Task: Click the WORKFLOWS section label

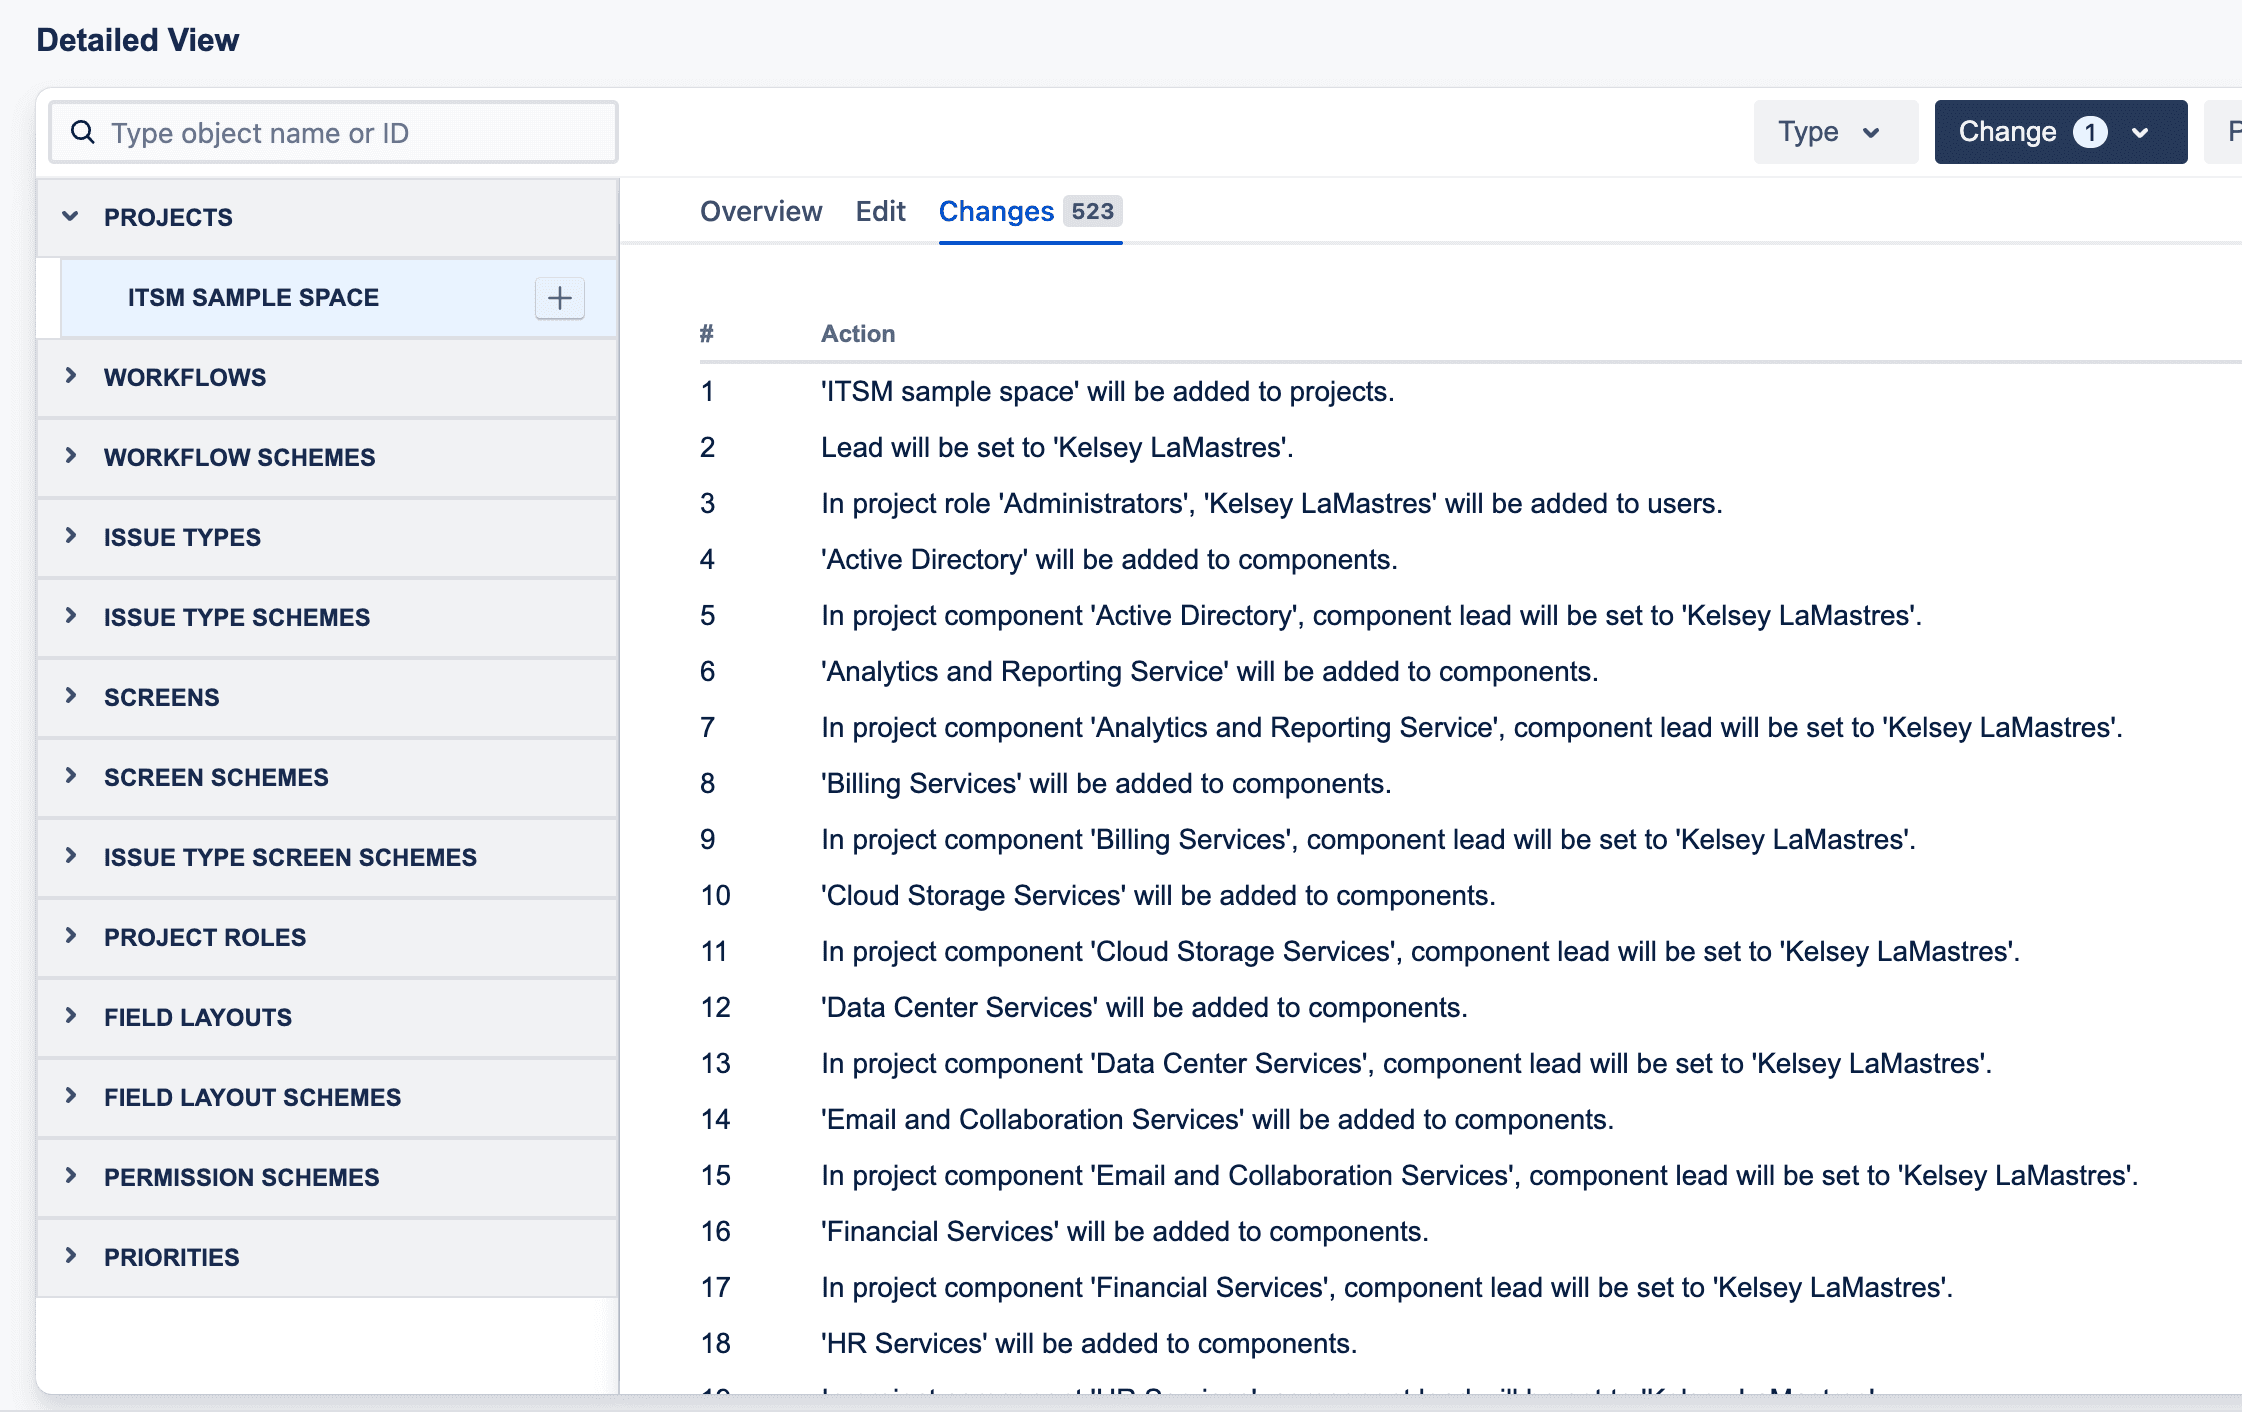Action: click(x=185, y=377)
